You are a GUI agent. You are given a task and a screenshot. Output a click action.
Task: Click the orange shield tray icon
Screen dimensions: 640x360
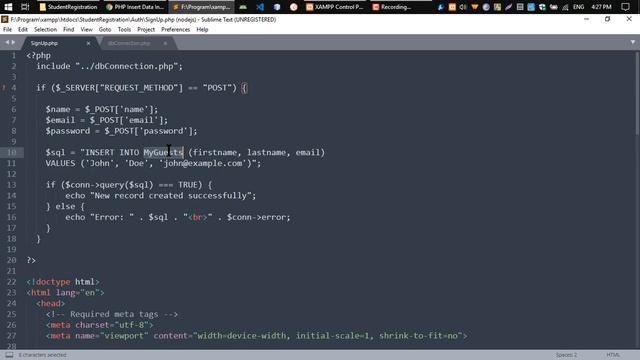tap(474, 7)
